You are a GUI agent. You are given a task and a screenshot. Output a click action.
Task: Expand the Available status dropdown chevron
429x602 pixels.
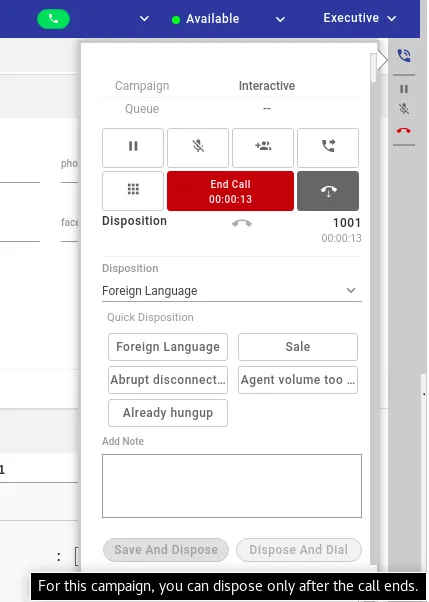280,19
